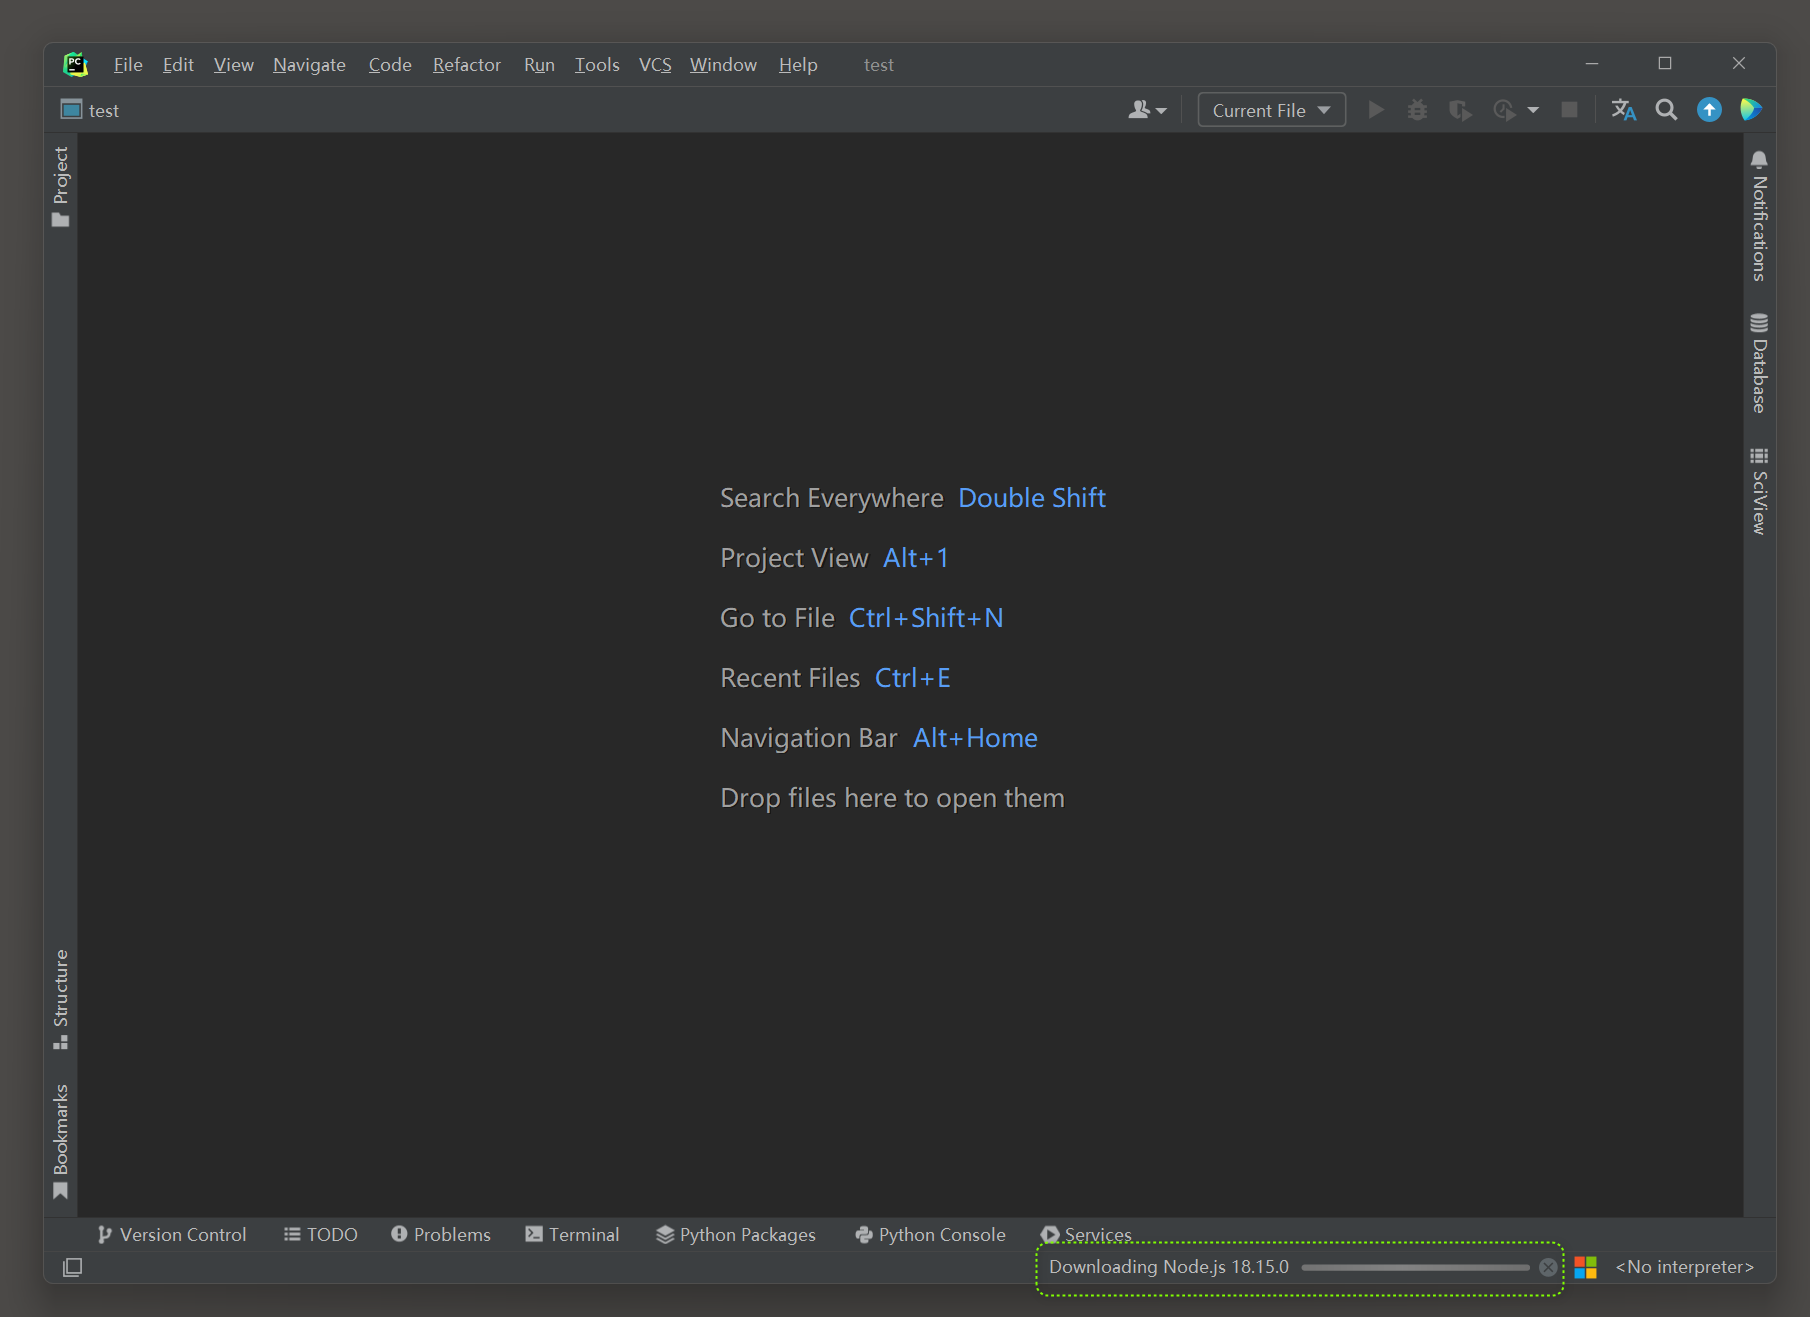Click the Run with Coverage icon

(1460, 110)
